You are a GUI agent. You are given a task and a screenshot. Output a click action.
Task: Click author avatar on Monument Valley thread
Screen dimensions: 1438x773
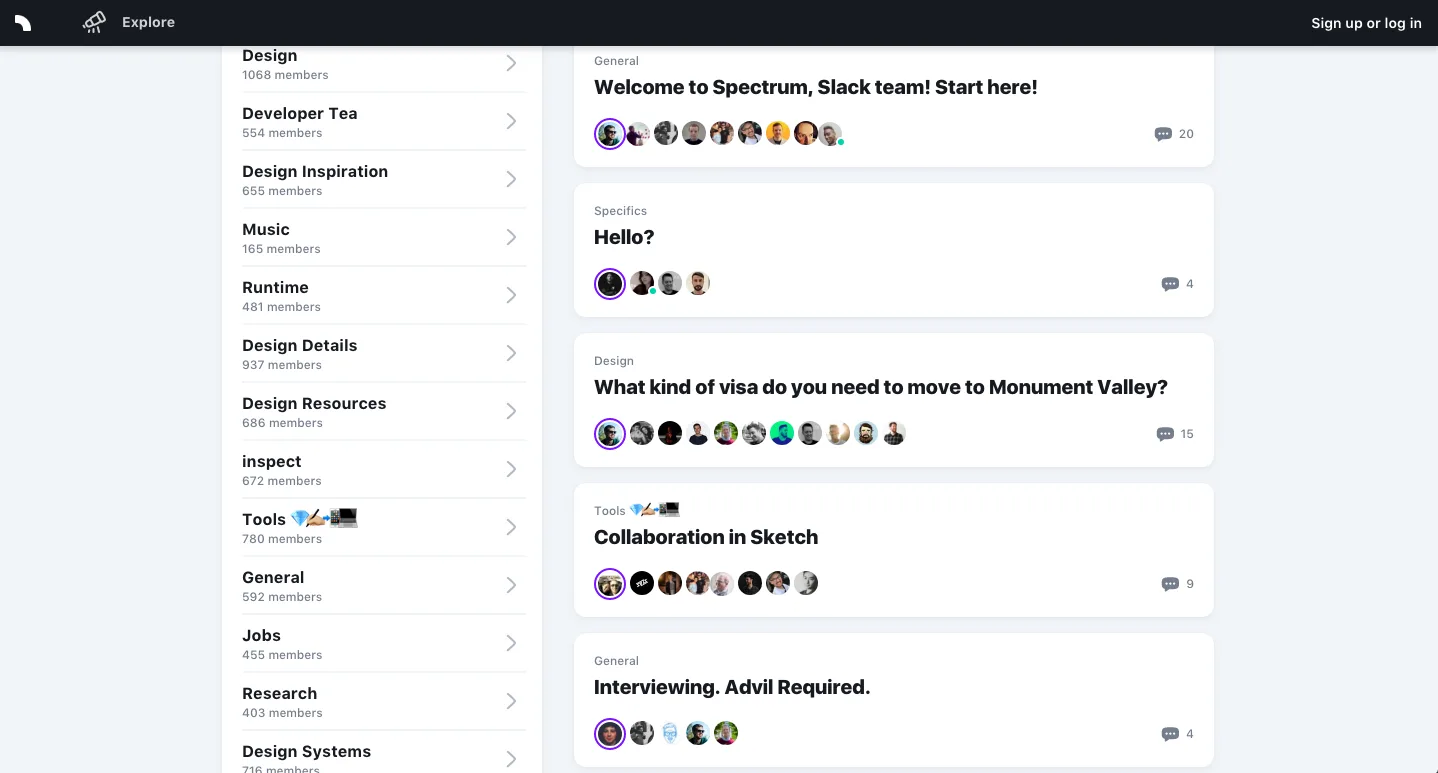(x=610, y=434)
